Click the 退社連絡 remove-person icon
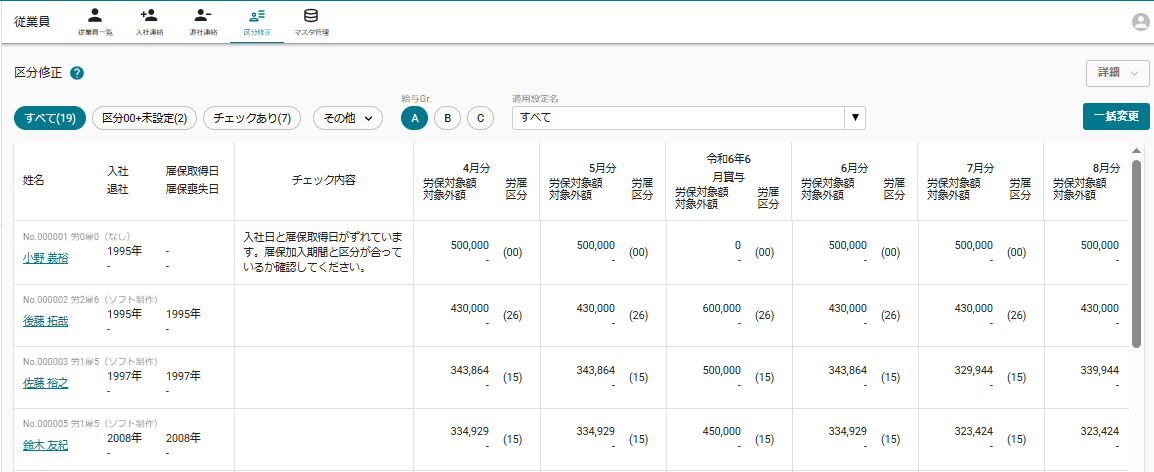The width and height of the screenshot is (1154, 472). (x=203, y=16)
